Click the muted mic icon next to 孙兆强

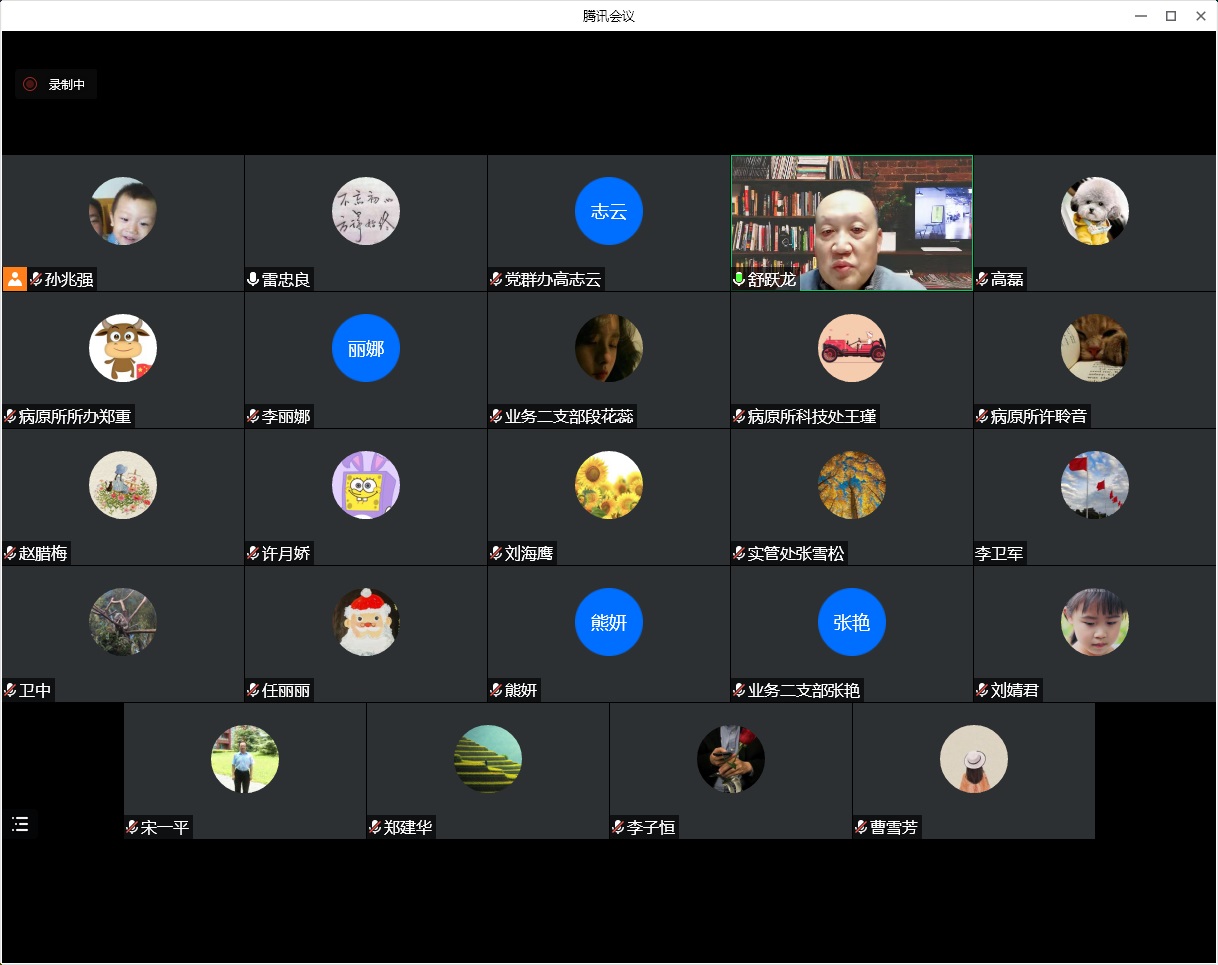click(36, 279)
